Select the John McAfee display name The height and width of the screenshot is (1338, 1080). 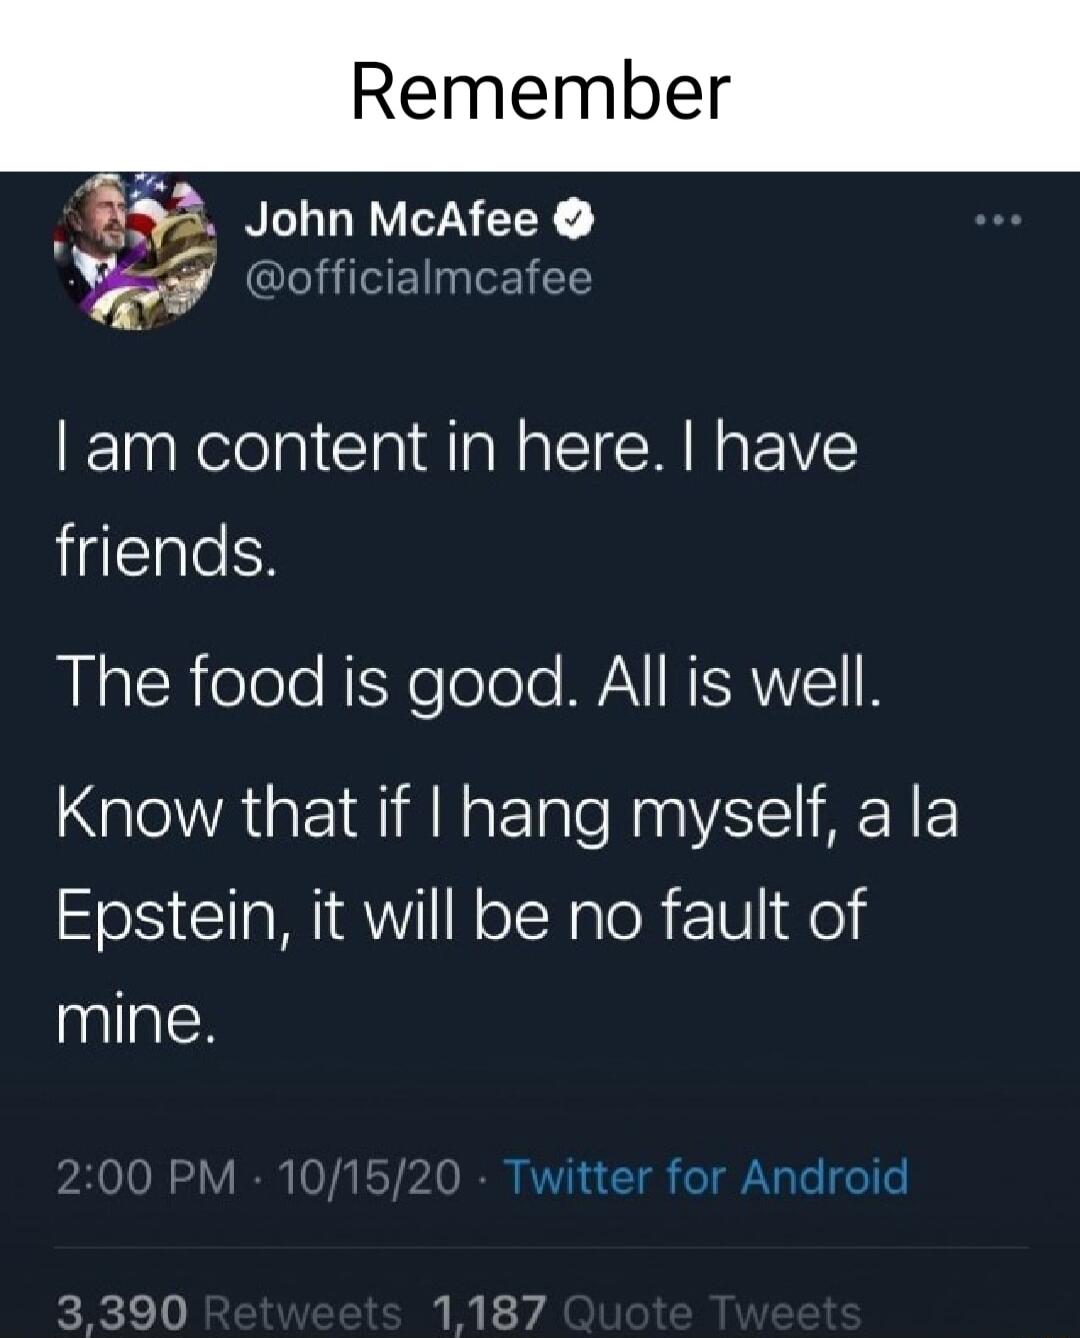click(390, 220)
